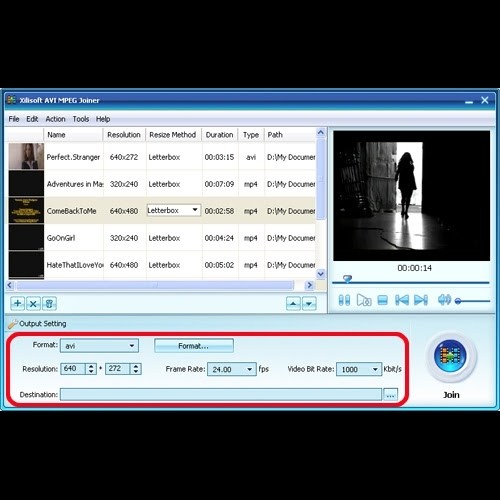Stop the preview playback
The height and width of the screenshot is (500, 500).
[x=383, y=300]
